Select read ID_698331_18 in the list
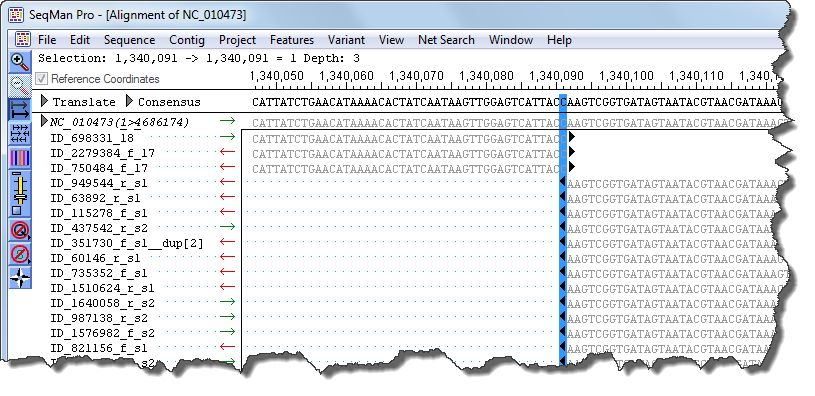The width and height of the screenshot is (815, 396). tap(92, 138)
